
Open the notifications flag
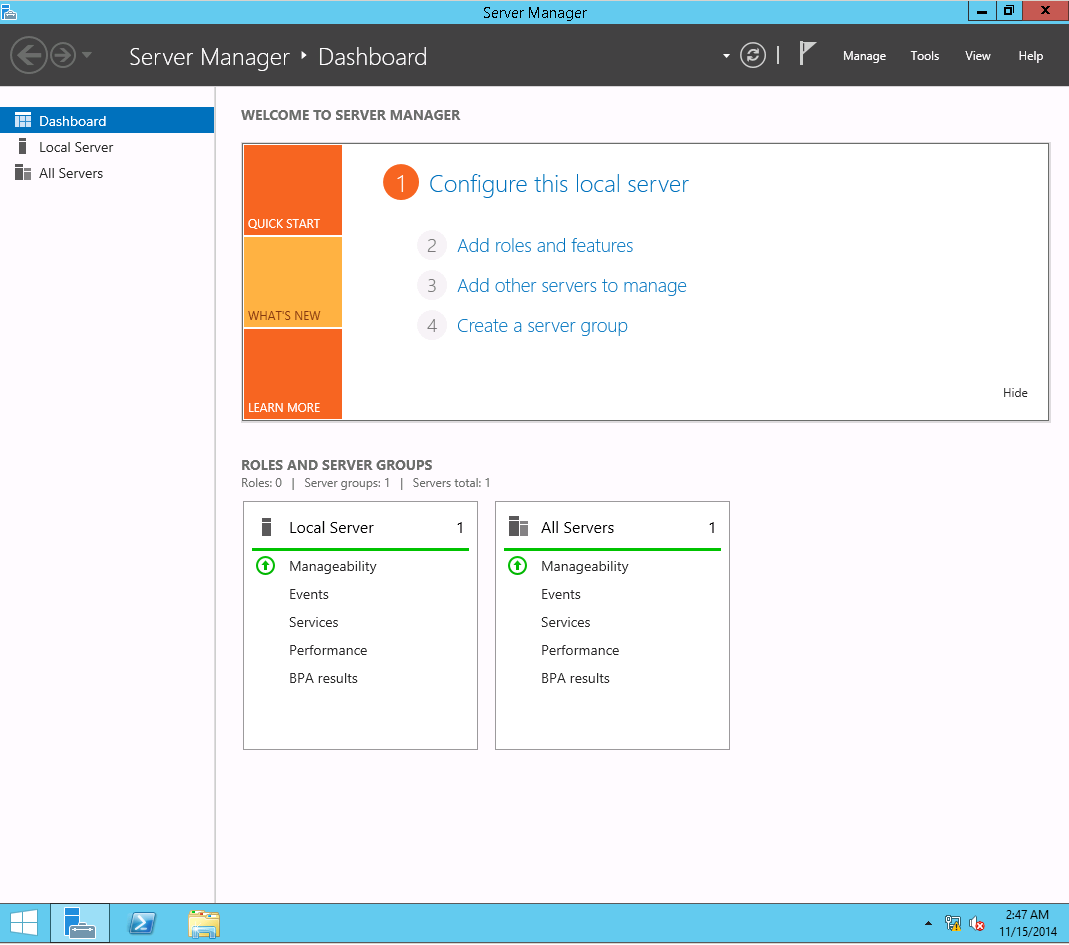(807, 54)
